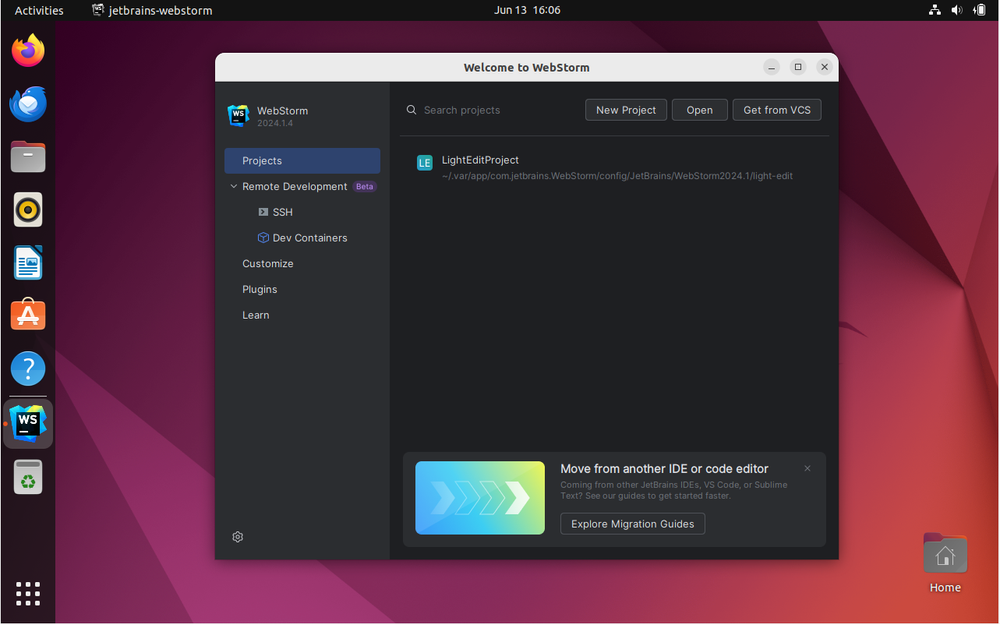Viewport: 1000px width, 624px height.
Task: Click the New Project button
Action: click(x=626, y=110)
